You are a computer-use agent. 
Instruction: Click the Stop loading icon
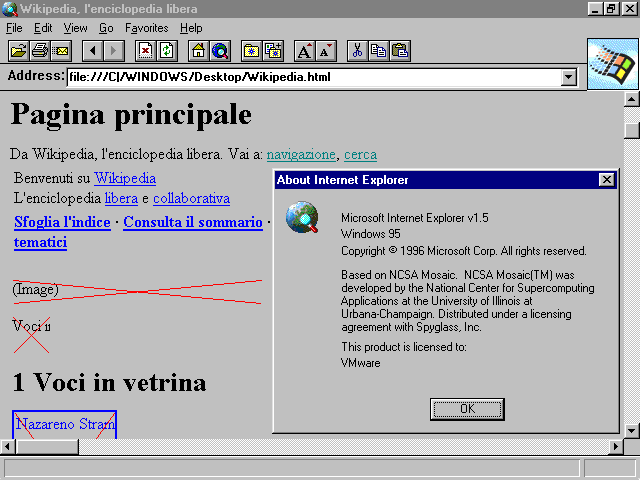[145, 50]
